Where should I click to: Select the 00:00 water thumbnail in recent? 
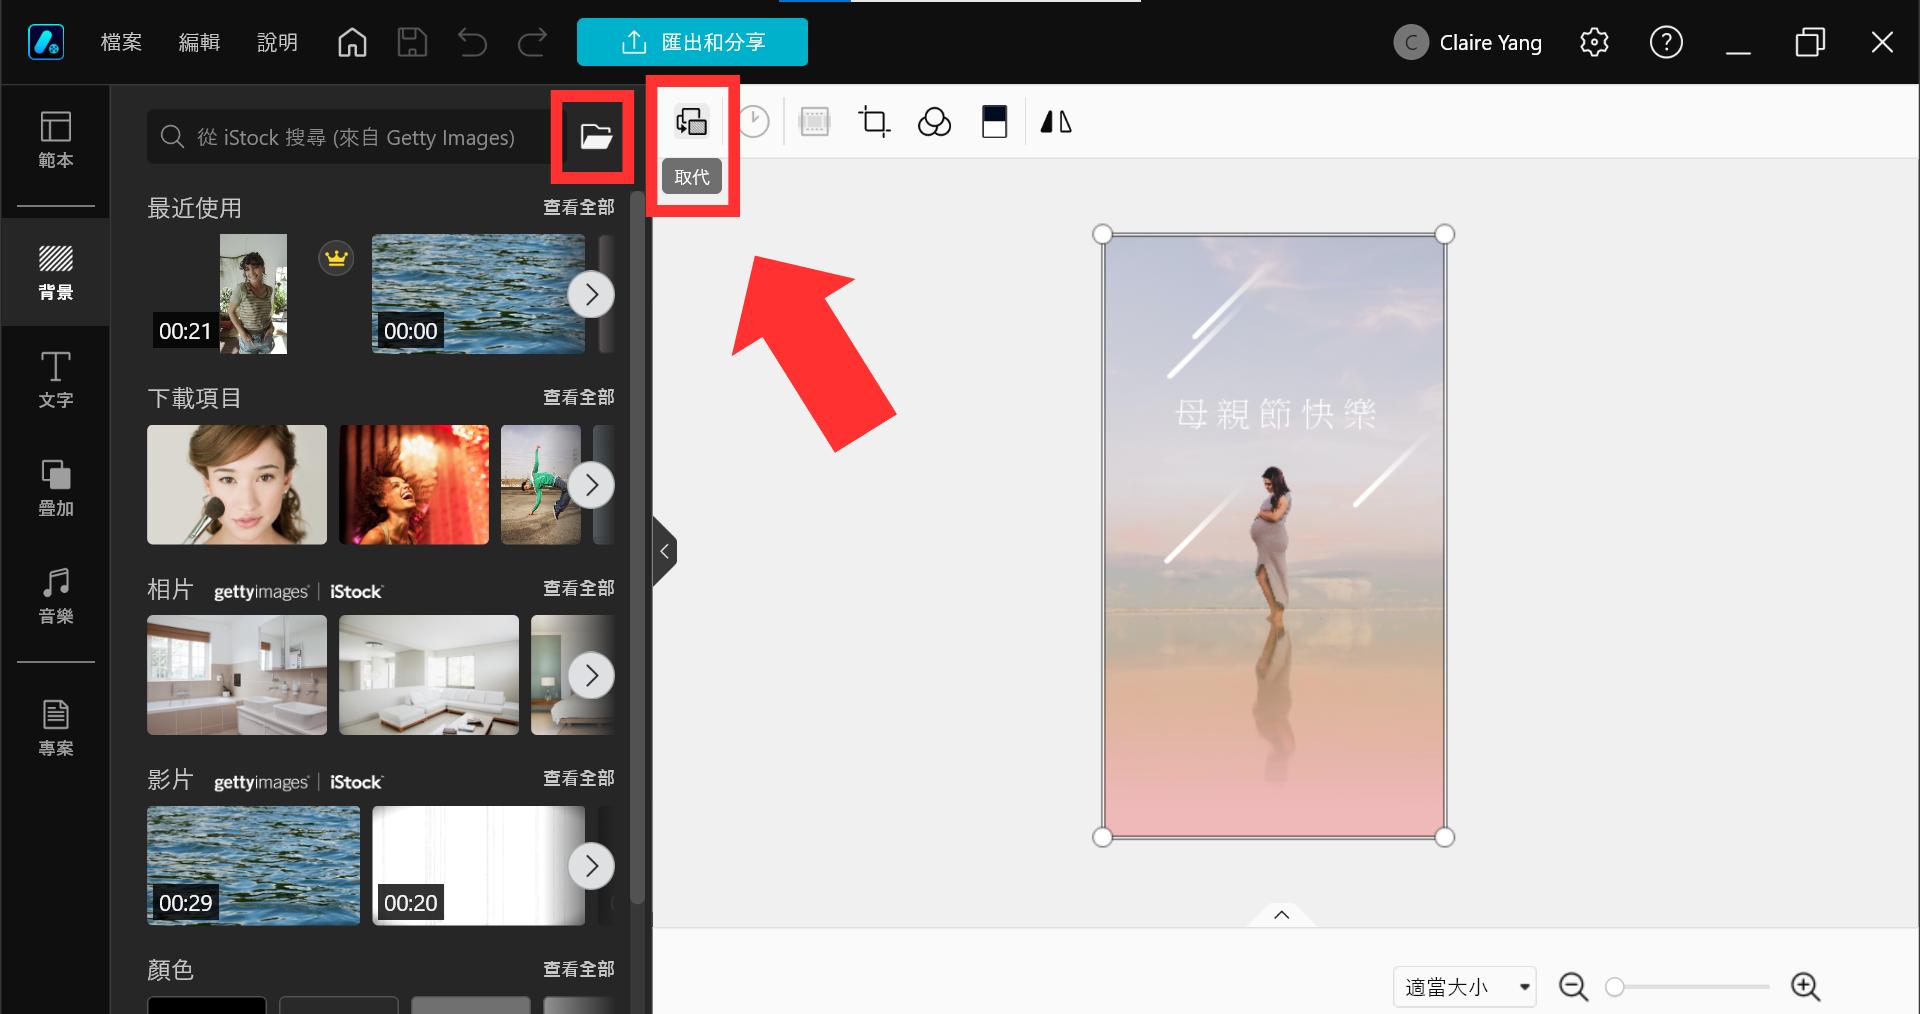point(478,294)
